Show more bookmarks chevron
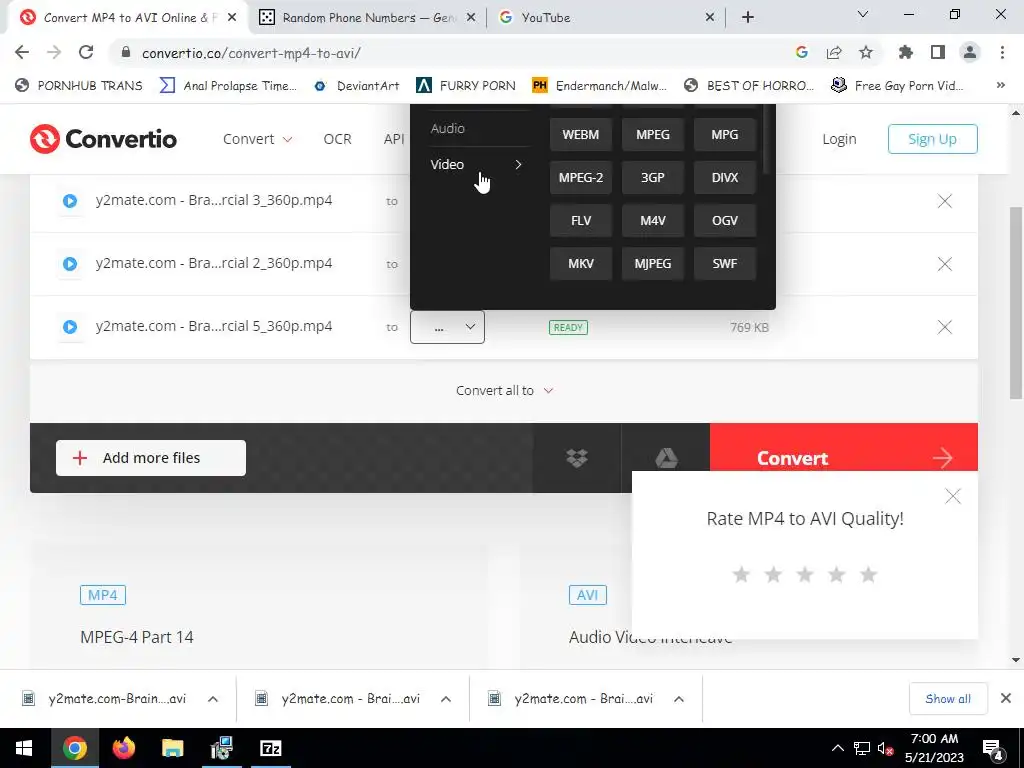Screen dimensions: 1024x768 point(1000,86)
